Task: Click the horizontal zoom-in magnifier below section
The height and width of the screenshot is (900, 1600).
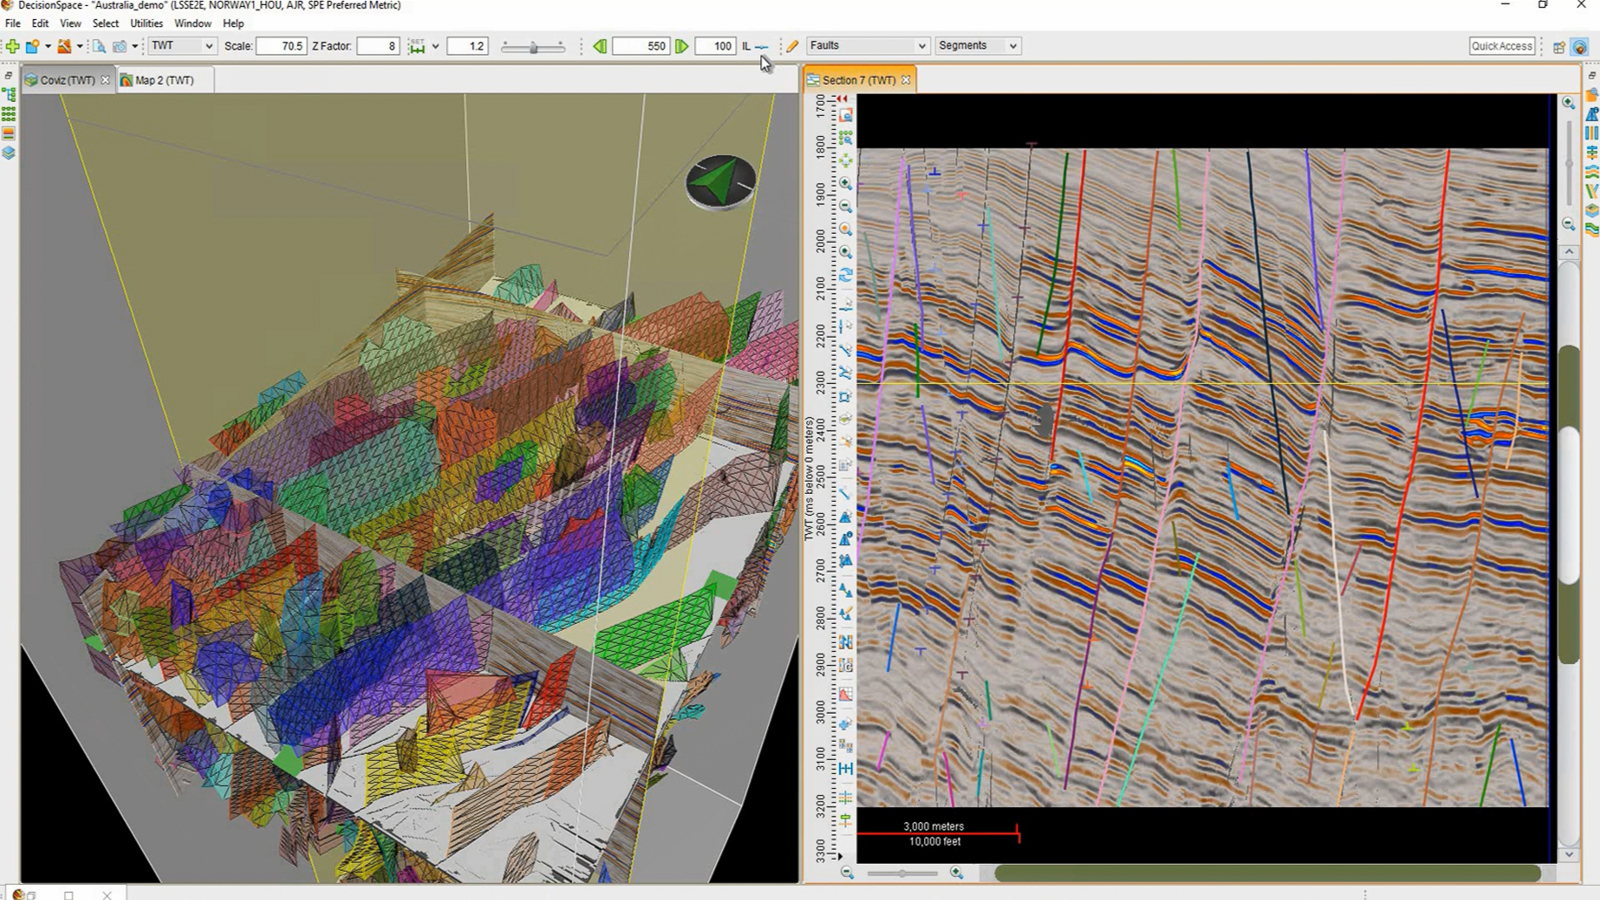Action: (957, 873)
